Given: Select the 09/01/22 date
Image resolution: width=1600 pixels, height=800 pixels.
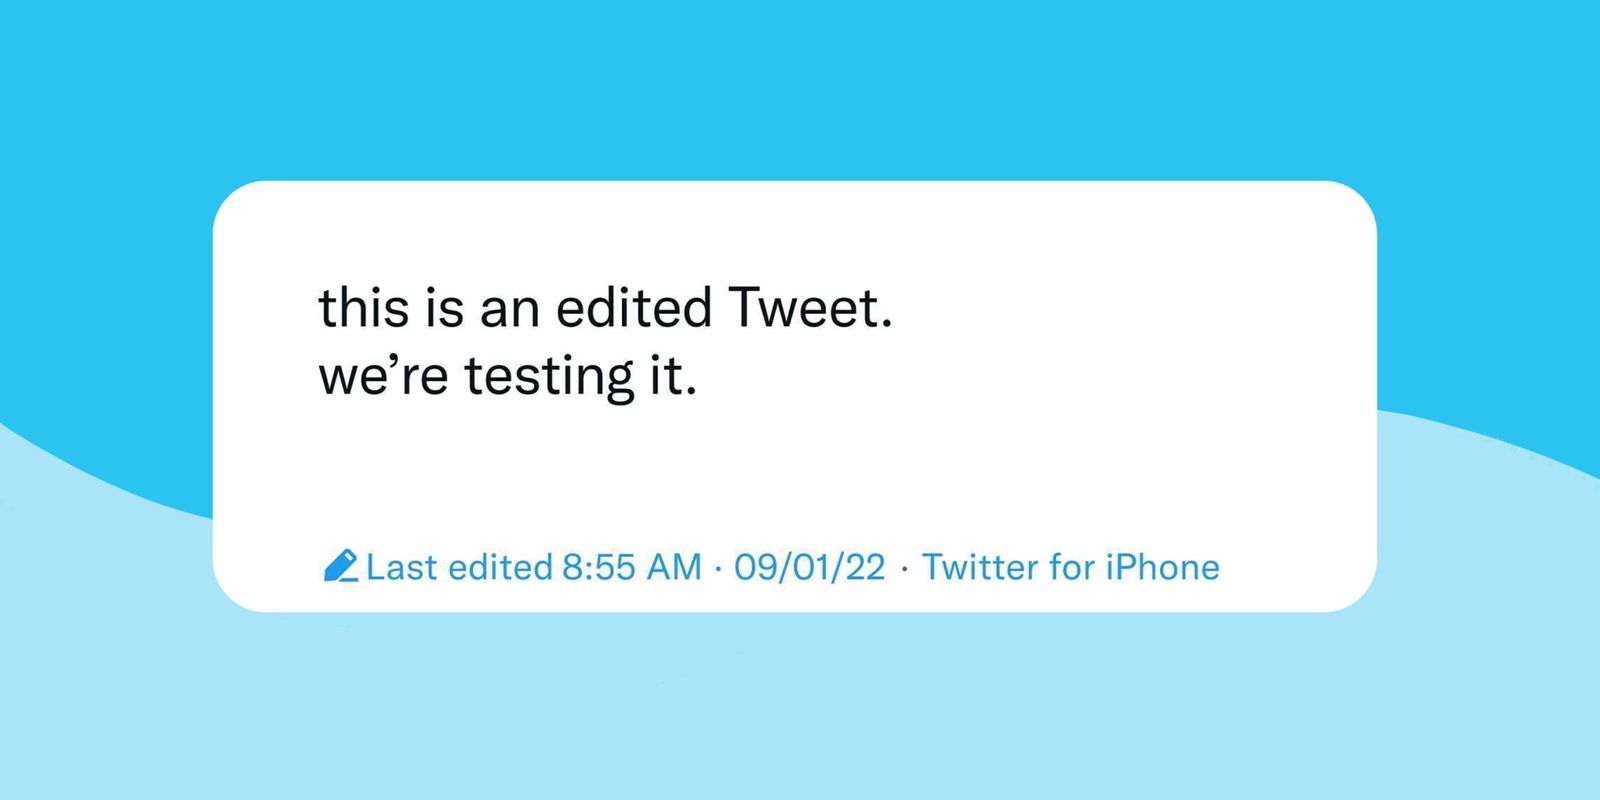Looking at the screenshot, I should click(x=809, y=567).
